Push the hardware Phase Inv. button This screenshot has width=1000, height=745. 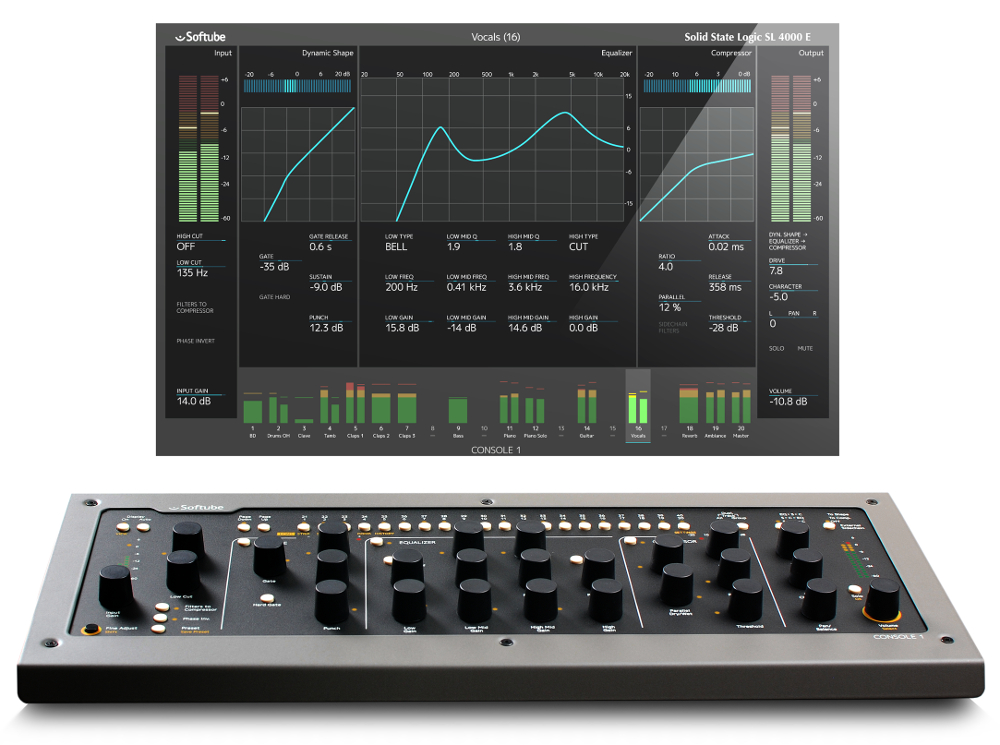click(x=160, y=617)
